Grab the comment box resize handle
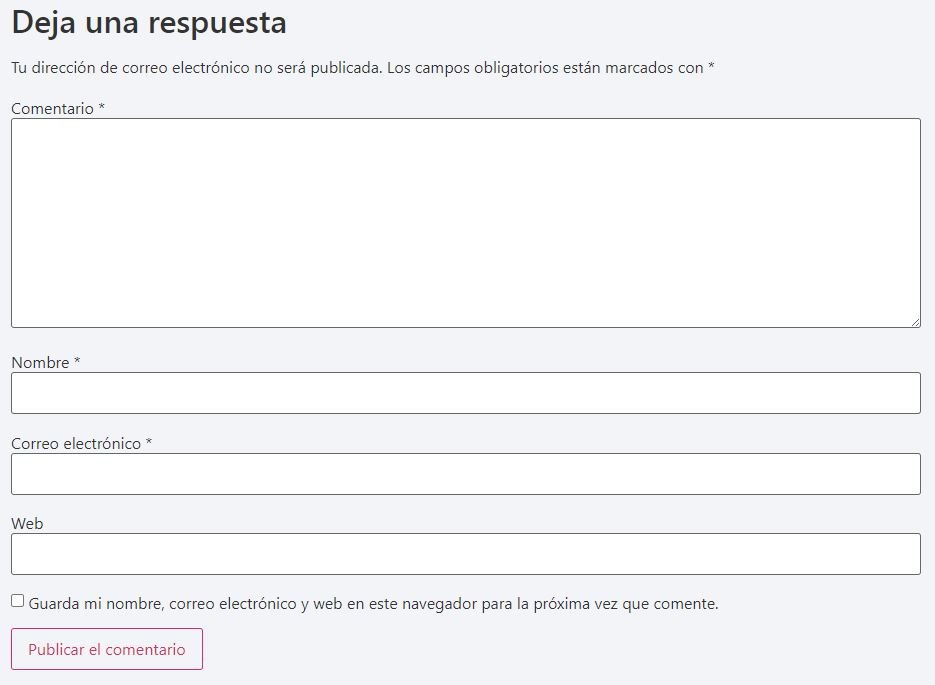This screenshot has width=935, height=685. (x=915, y=322)
